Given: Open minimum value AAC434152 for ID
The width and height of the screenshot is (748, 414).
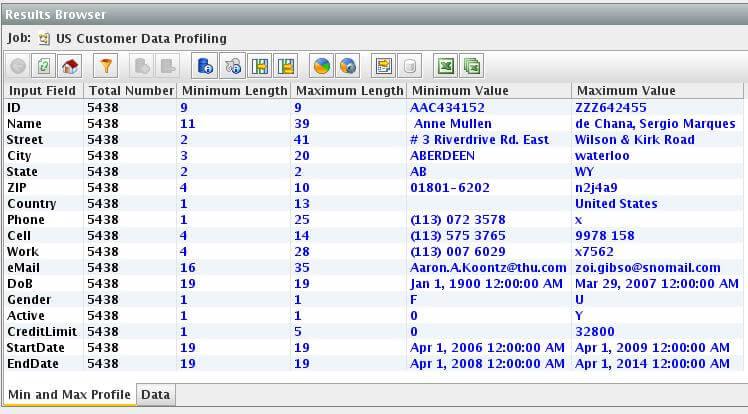Looking at the screenshot, I should [447, 107].
